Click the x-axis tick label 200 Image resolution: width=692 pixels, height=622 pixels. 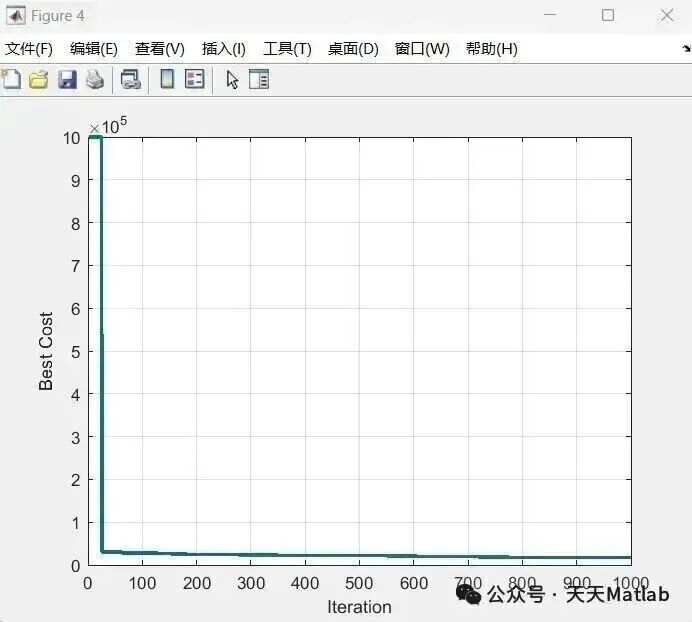pos(197,583)
